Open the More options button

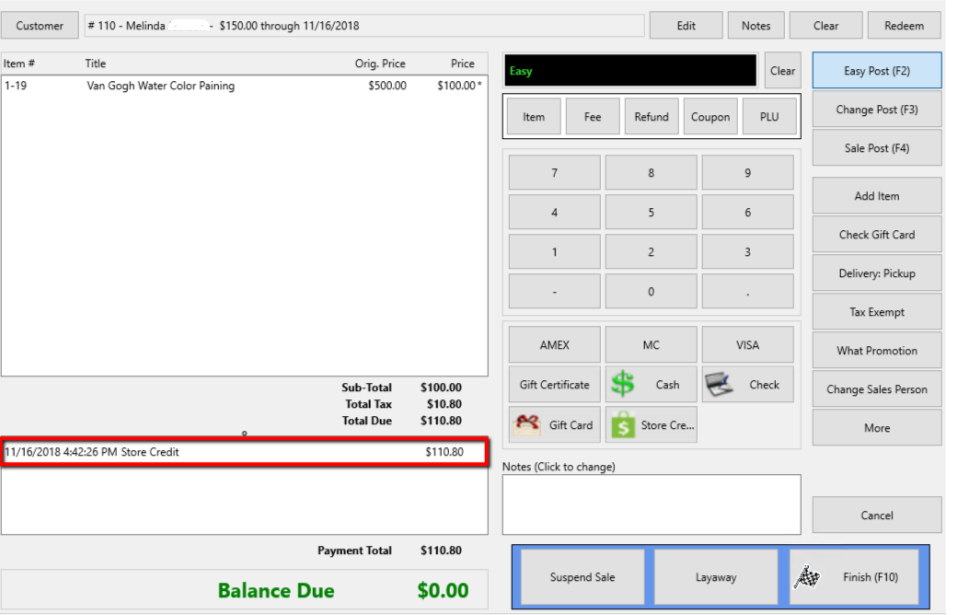(x=877, y=428)
